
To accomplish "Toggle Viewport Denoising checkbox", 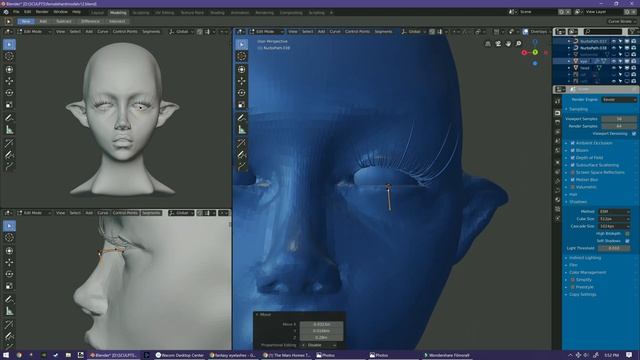I will tap(633, 133).
